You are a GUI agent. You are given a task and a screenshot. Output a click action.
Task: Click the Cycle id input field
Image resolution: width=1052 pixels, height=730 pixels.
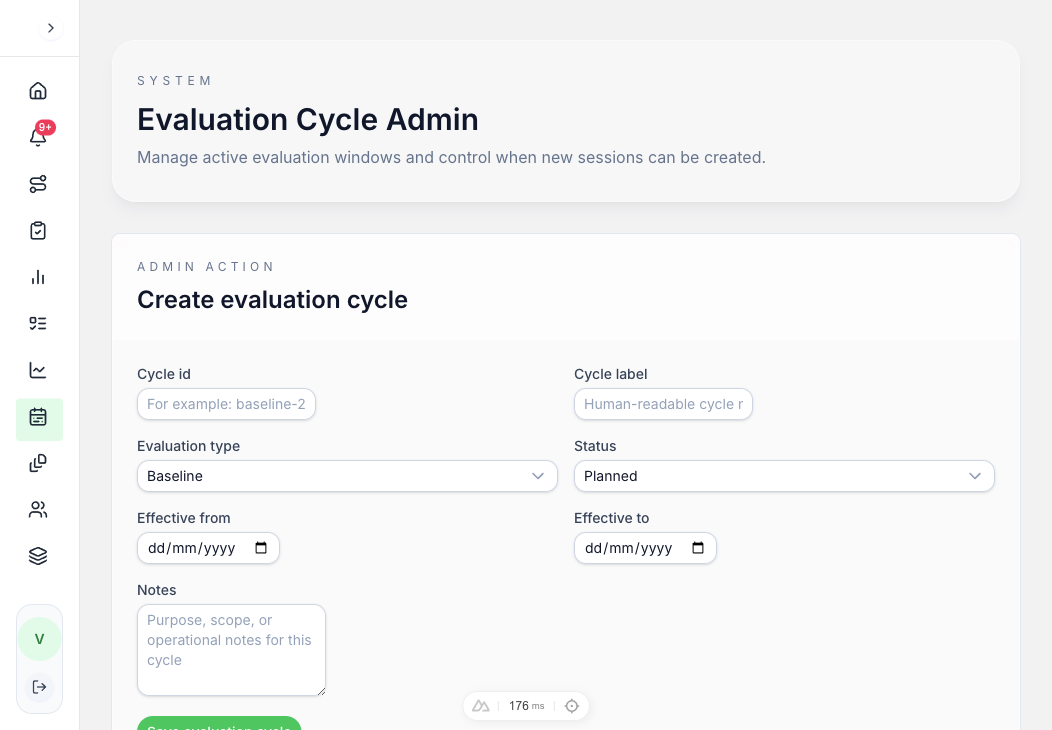tap(226, 404)
